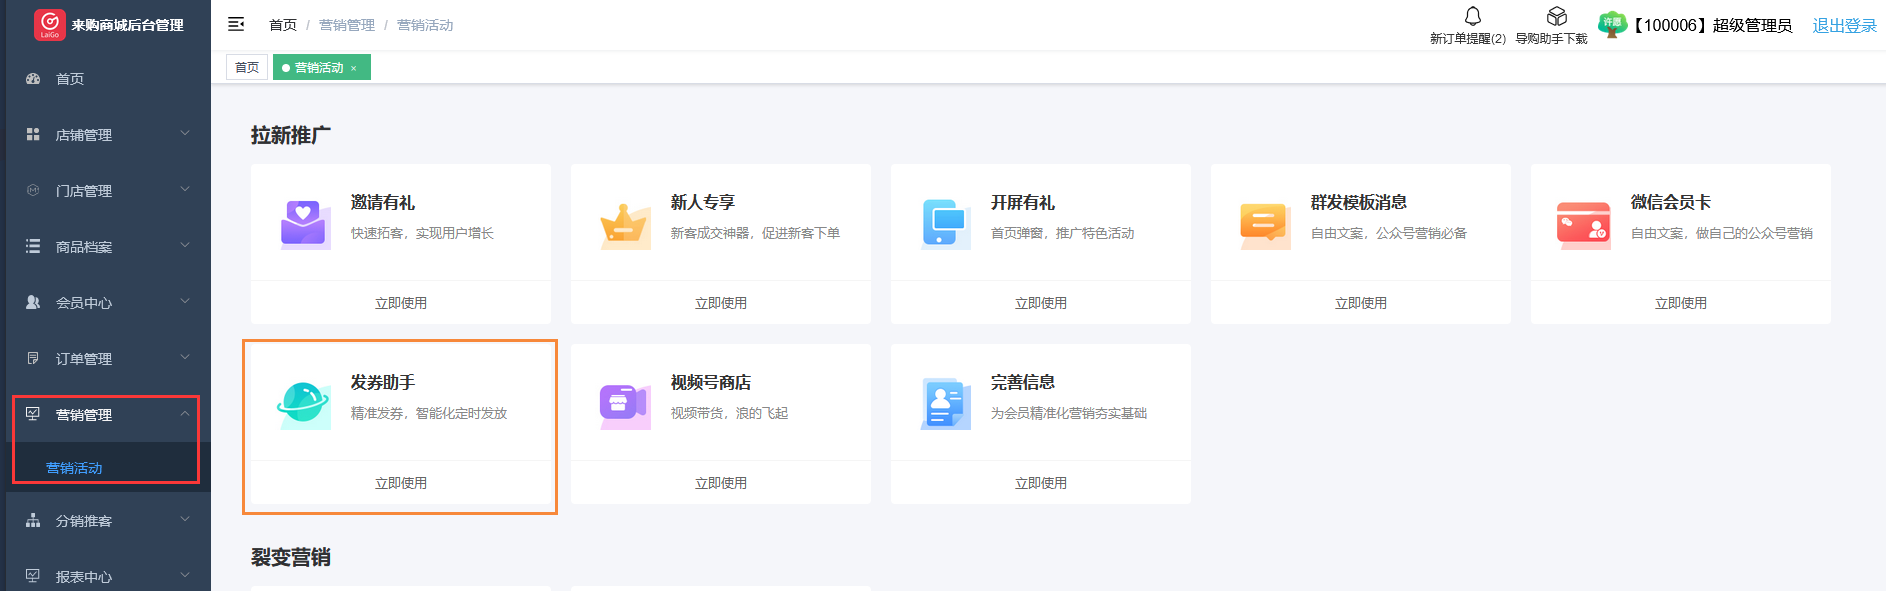Close the 营销活动 tab

[x=353, y=68]
